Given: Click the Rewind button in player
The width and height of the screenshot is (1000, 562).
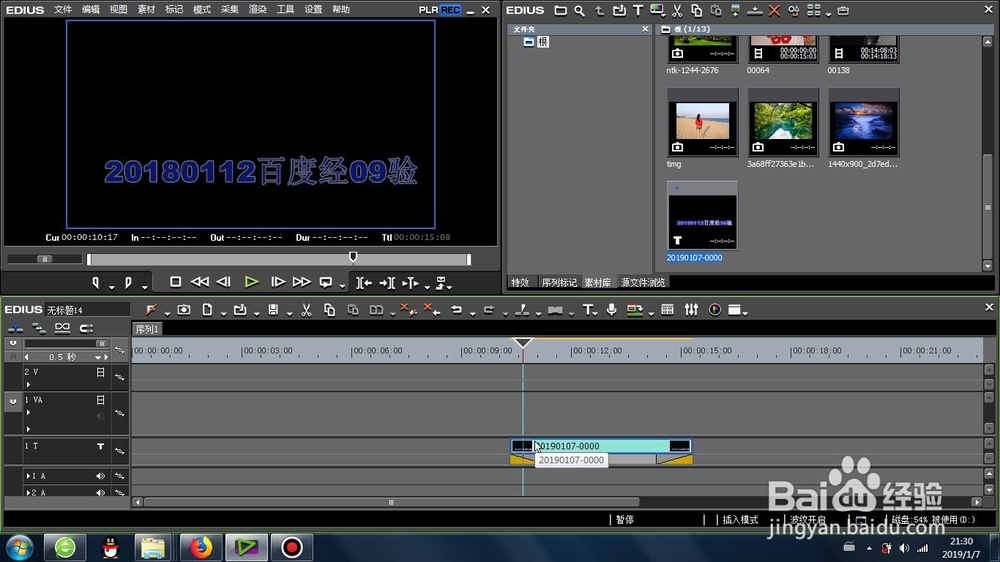Looking at the screenshot, I should coord(200,282).
